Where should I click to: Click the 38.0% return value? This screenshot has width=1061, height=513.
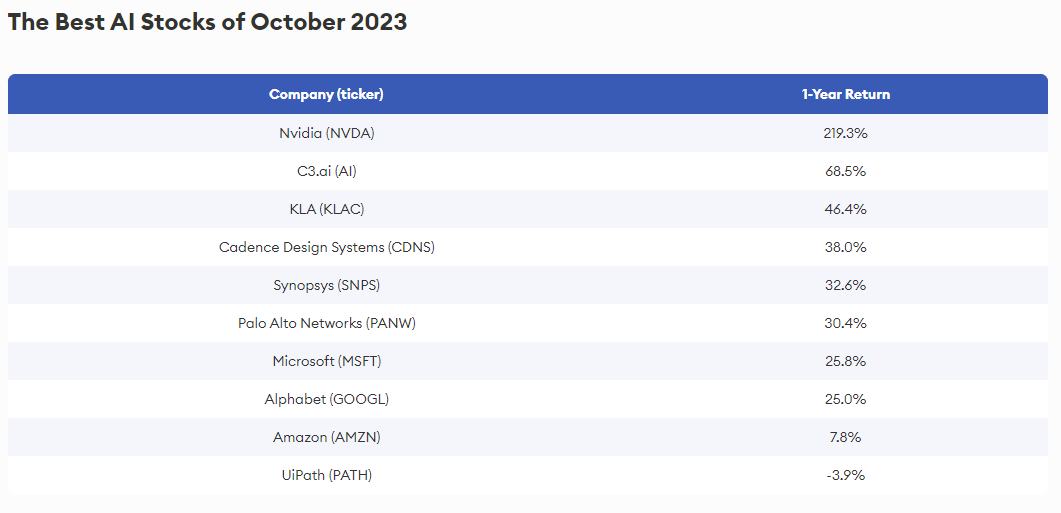pos(846,247)
